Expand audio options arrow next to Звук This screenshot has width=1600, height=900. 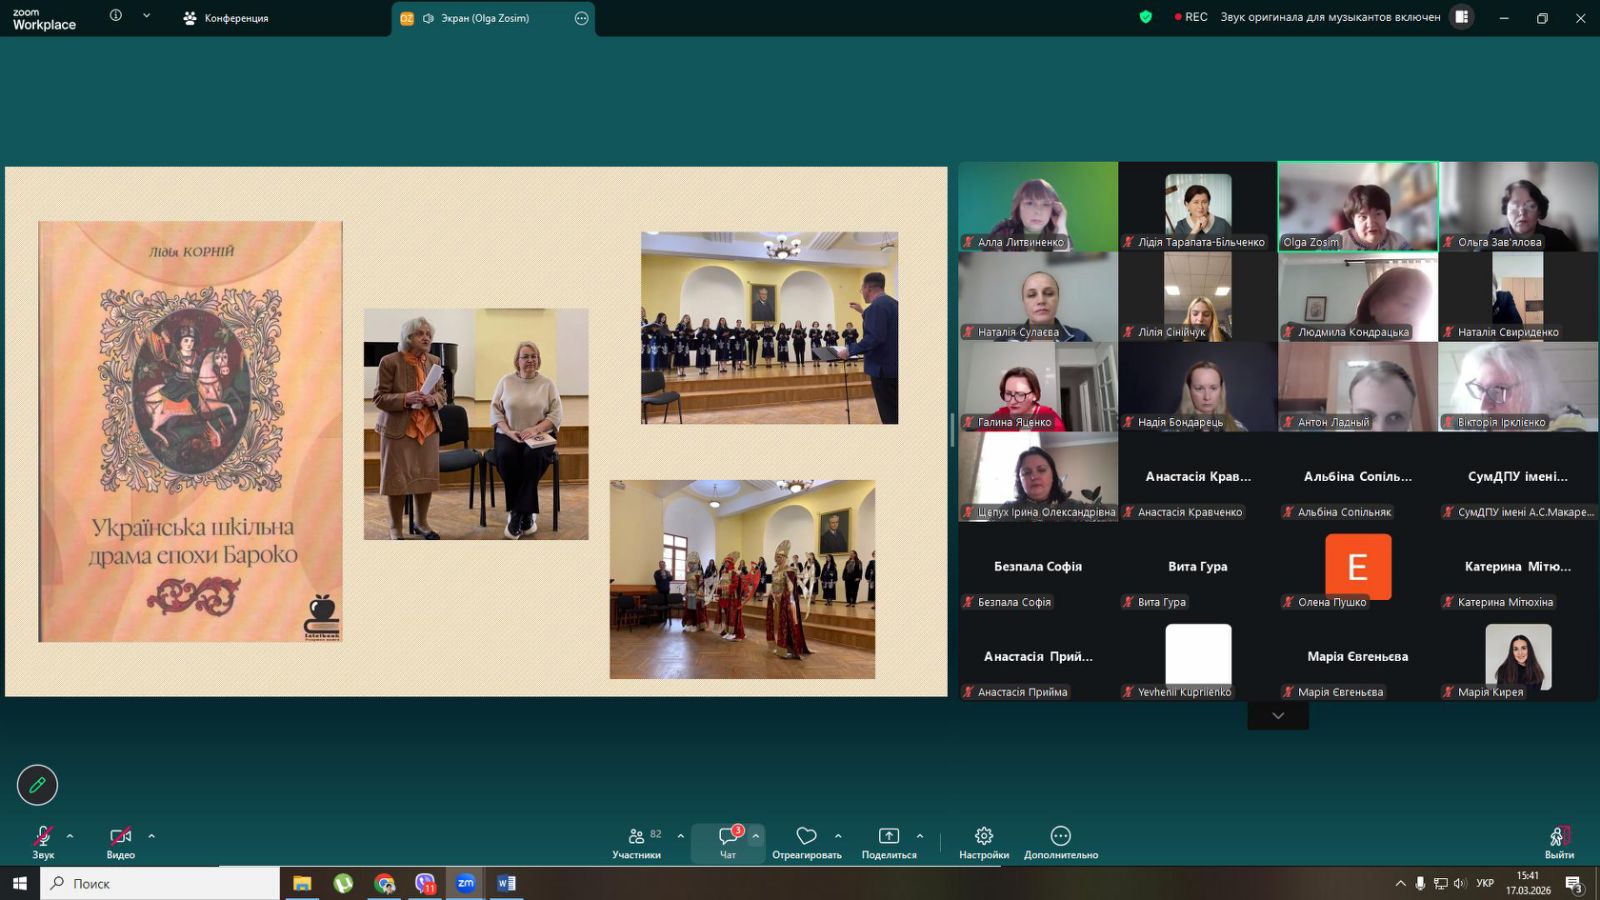(70, 836)
